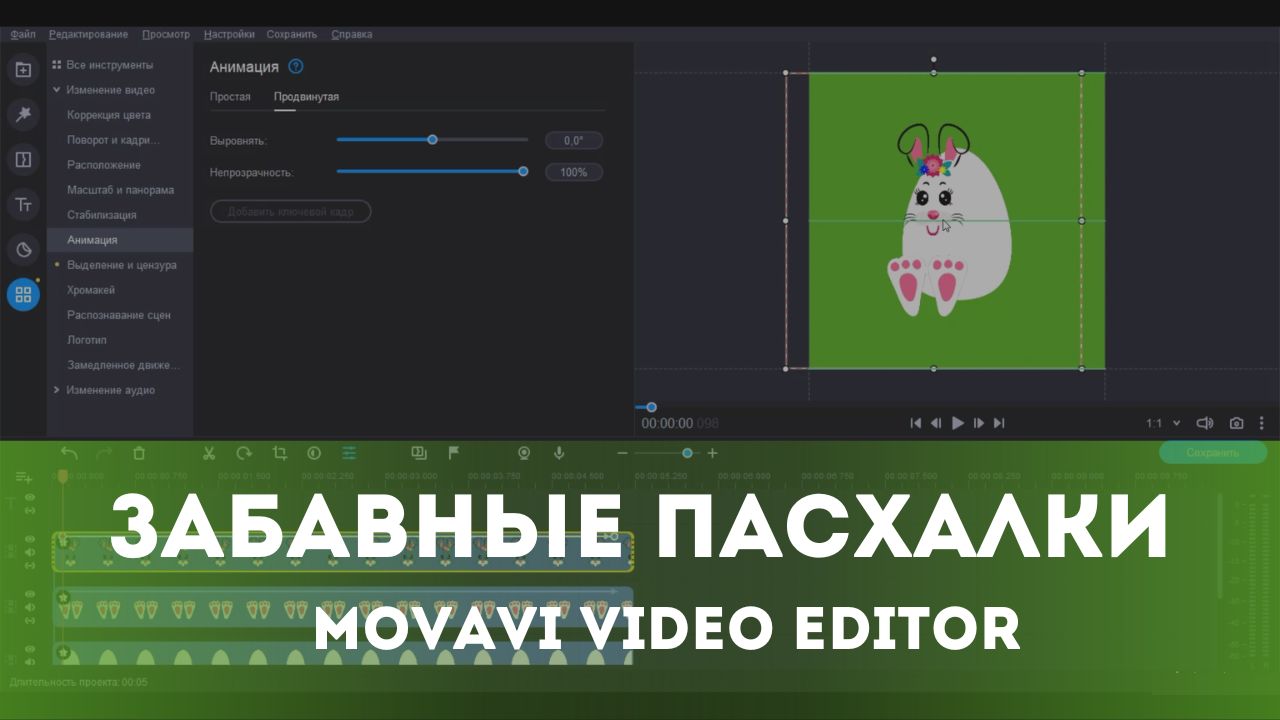Open the Справка menu
The height and width of the screenshot is (720, 1280).
351,34
